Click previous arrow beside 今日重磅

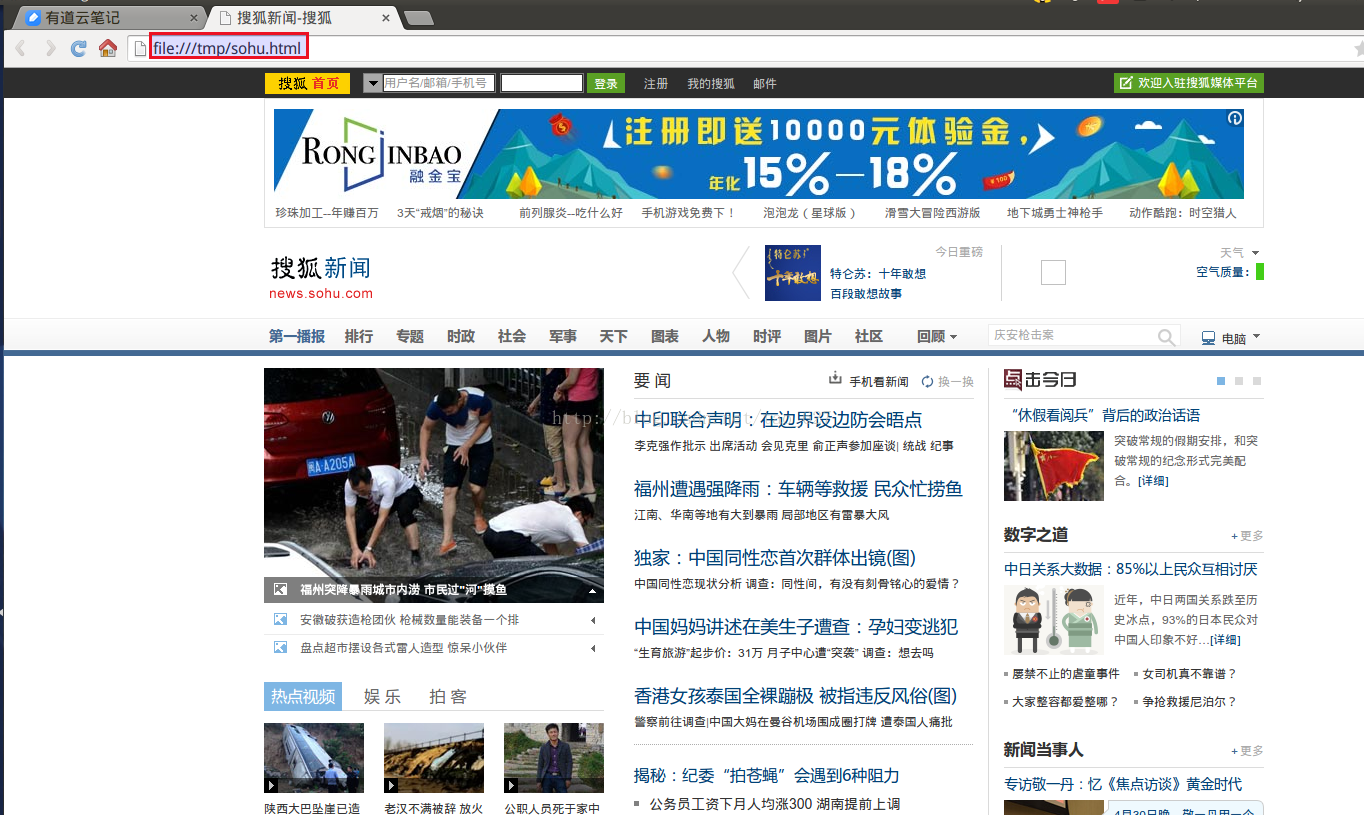(x=740, y=272)
